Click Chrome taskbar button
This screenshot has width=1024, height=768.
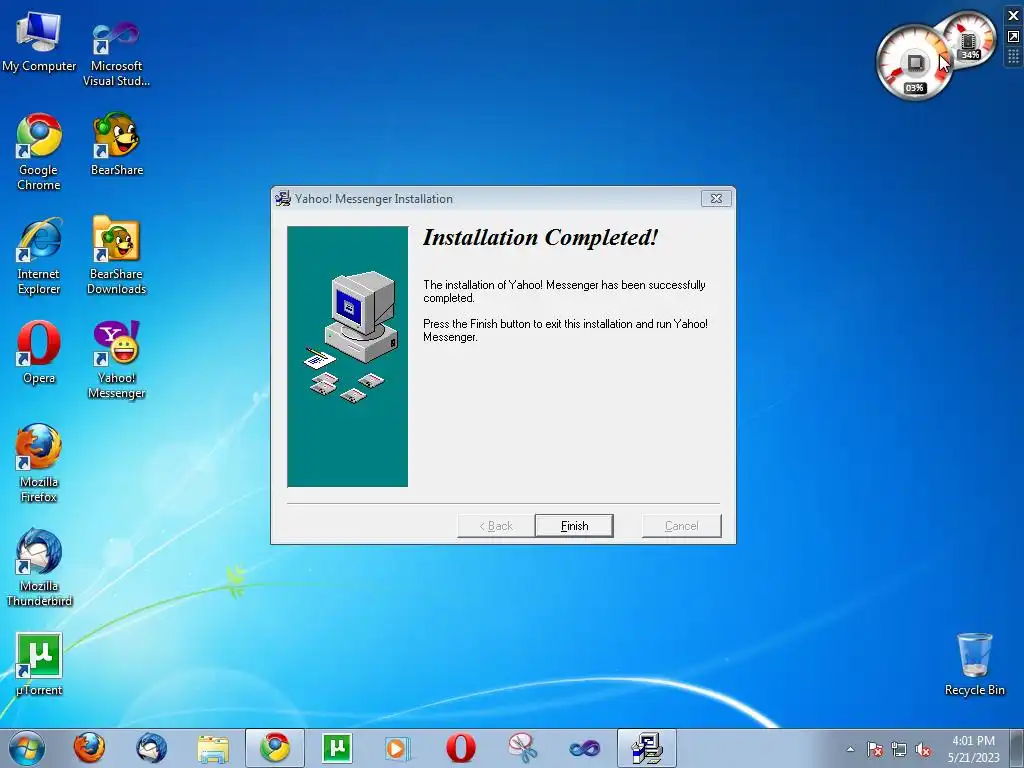[275, 748]
